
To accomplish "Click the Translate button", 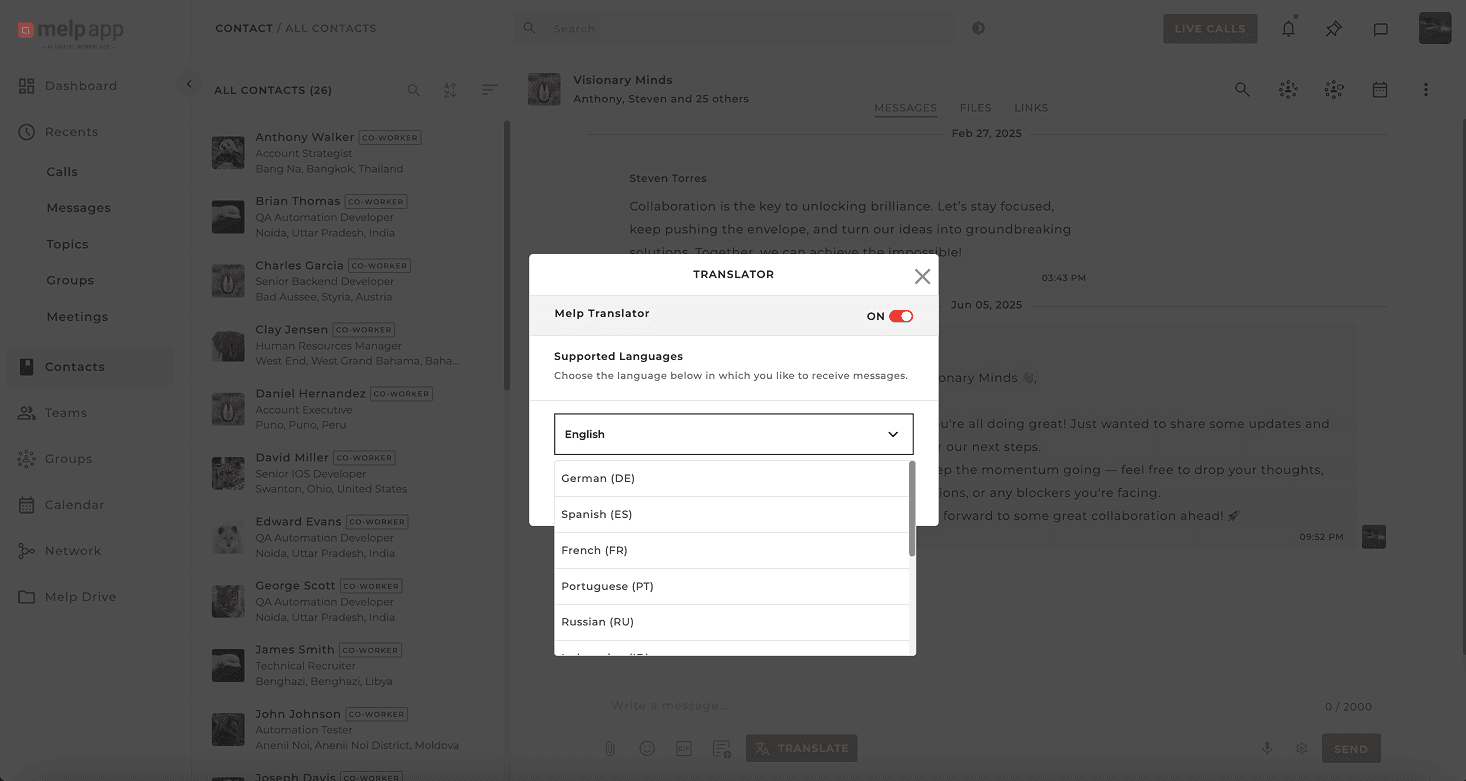I will (801, 748).
